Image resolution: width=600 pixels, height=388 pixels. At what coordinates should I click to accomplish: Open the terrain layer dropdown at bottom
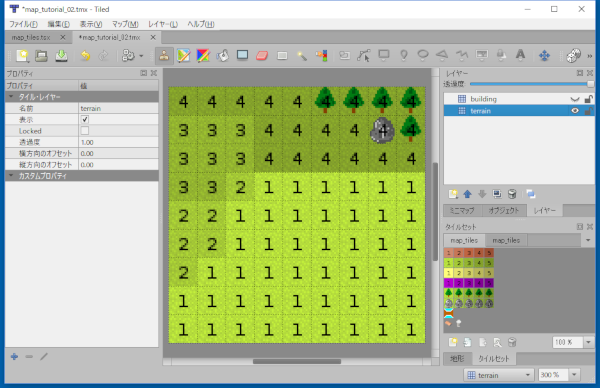[x=499, y=375]
